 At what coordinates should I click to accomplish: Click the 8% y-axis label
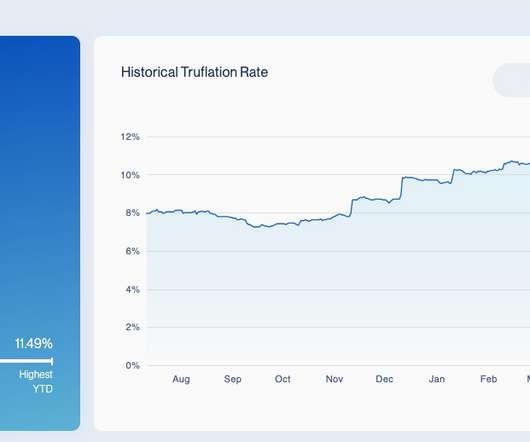coord(132,213)
